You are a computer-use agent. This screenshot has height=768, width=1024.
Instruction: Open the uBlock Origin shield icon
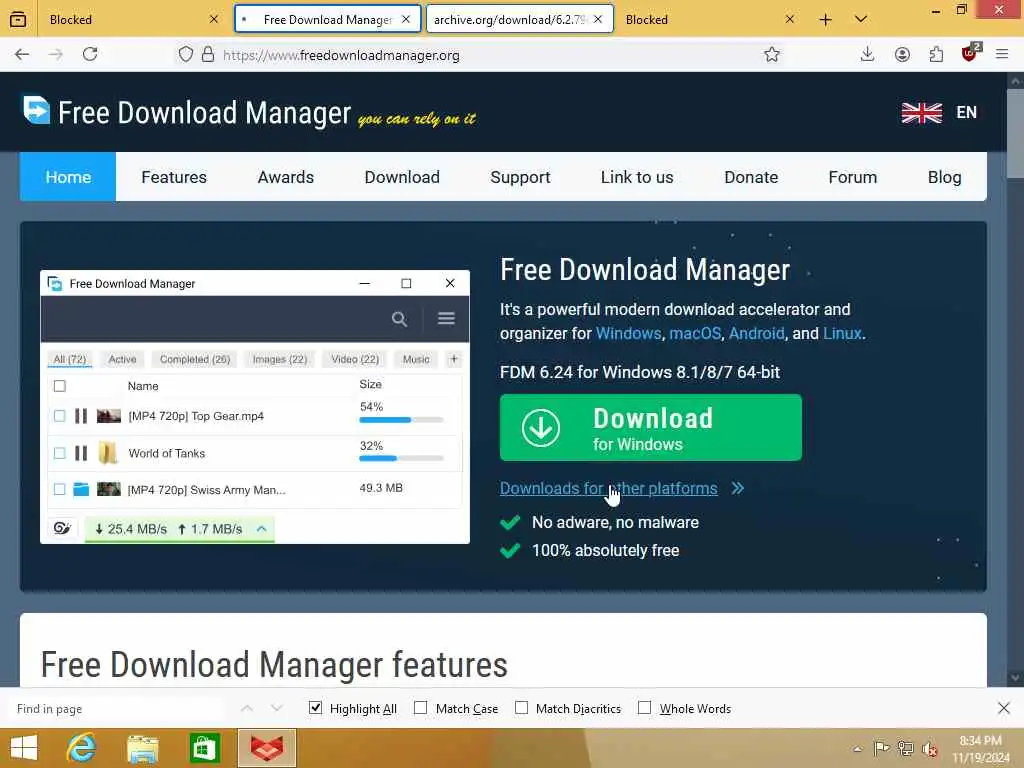pyautogui.click(x=970, y=54)
